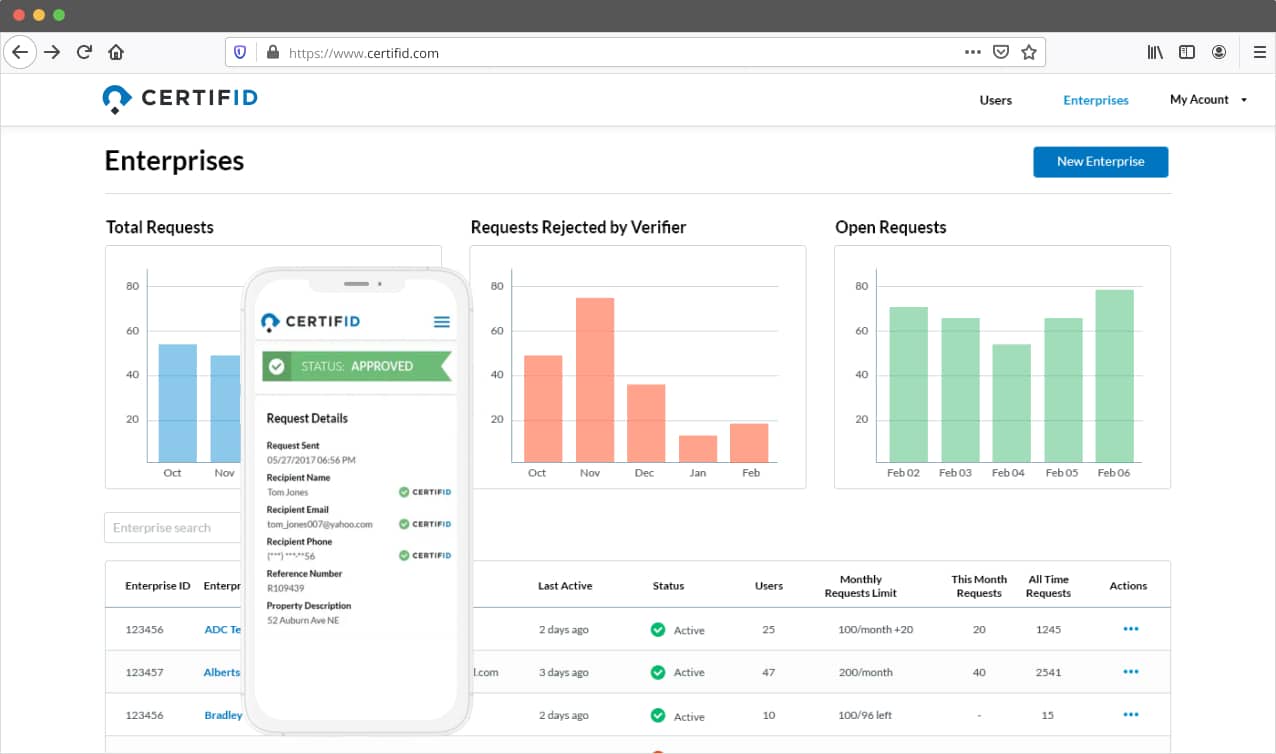Open the Firefox account icon
Screen dimensions: 1276x754
pyautogui.click(x=1219, y=52)
